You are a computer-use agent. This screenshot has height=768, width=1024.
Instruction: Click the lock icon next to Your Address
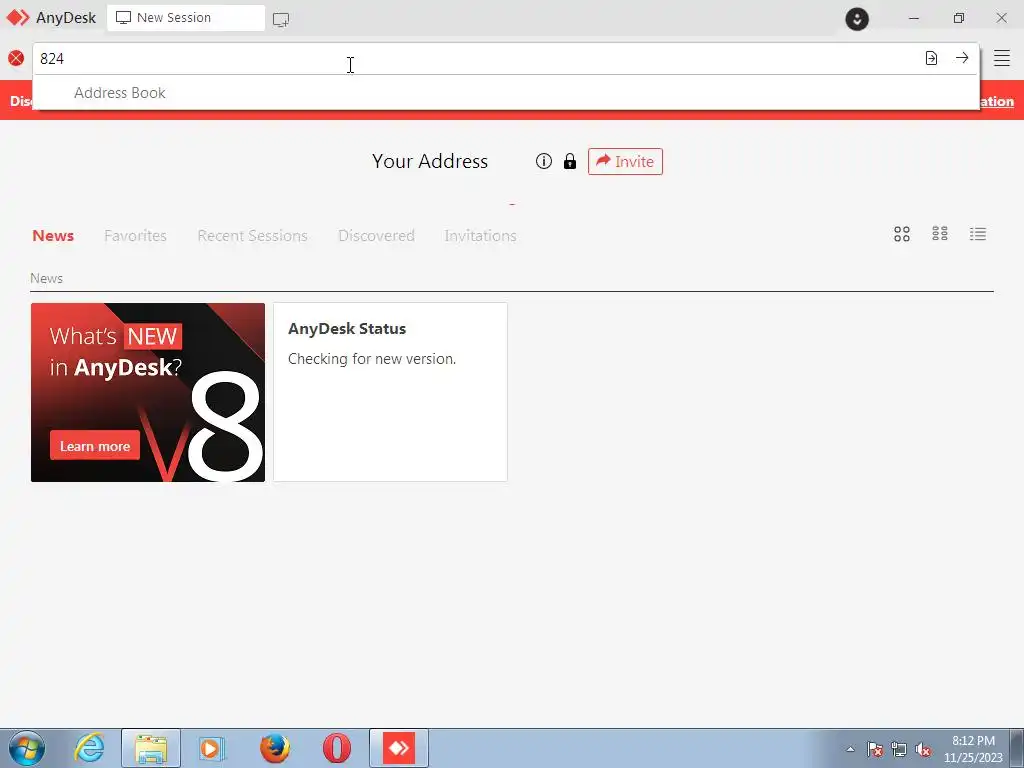(570, 161)
